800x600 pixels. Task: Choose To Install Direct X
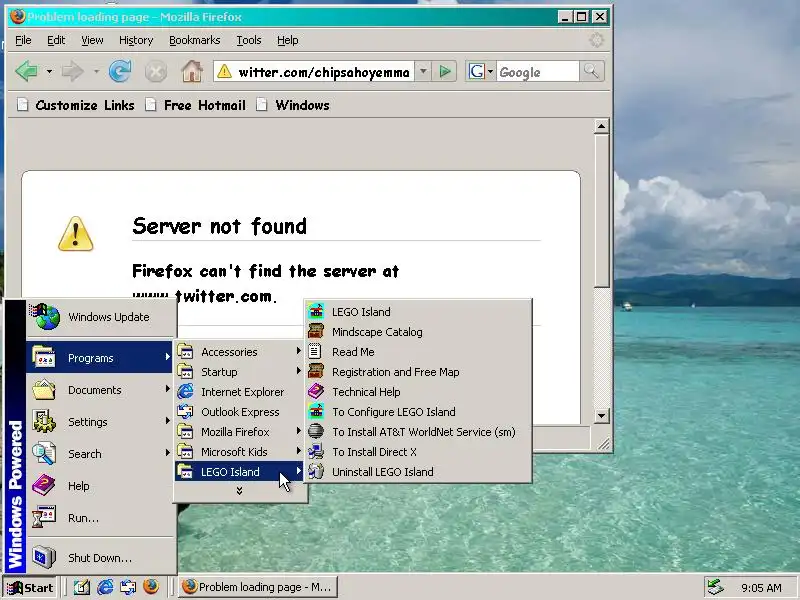[417, 452]
